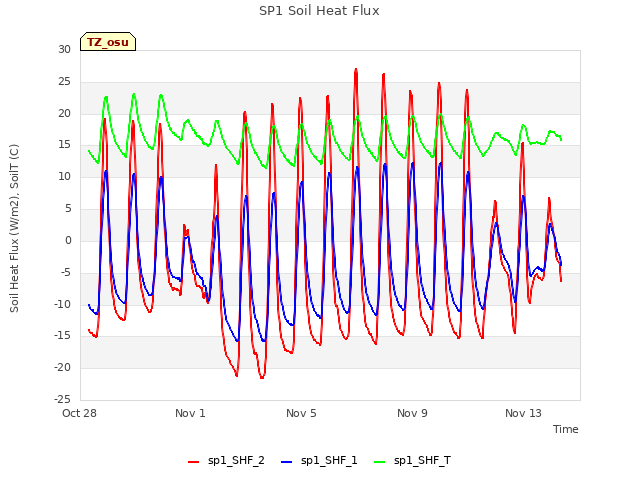
Task: Click the '10' y-axis tick label
Action: click(64, 177)
